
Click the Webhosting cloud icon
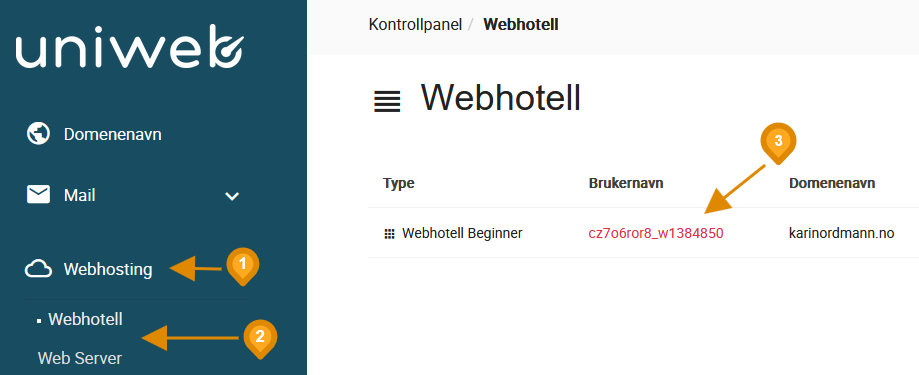(x=38, y=269)
